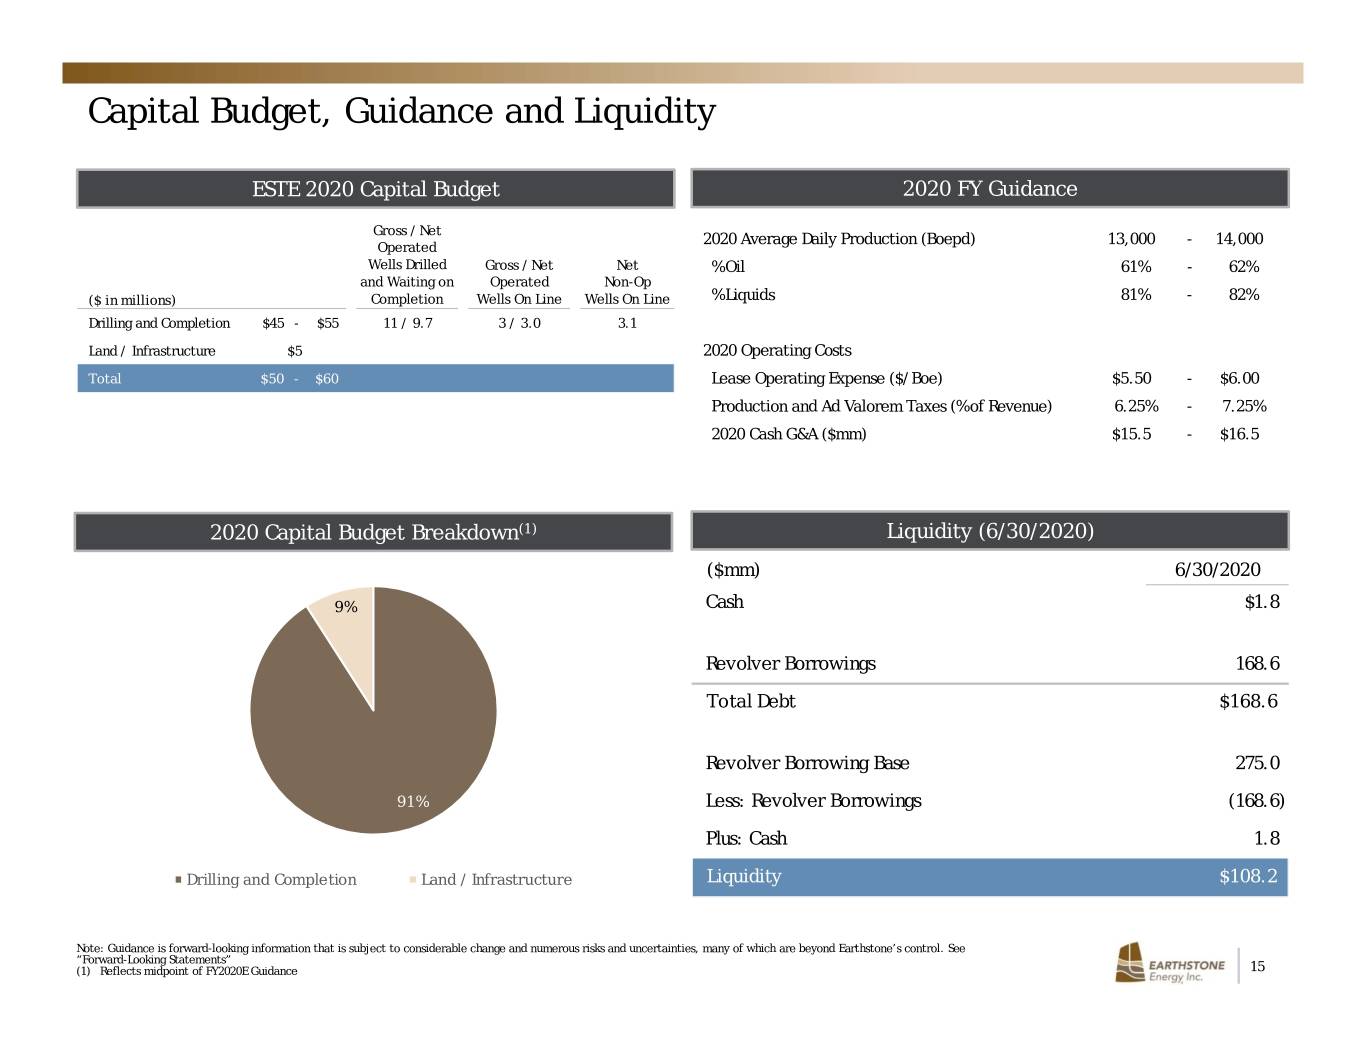
Task: Click the 275.0 borrowing base value
Action: coord(1257,764)
